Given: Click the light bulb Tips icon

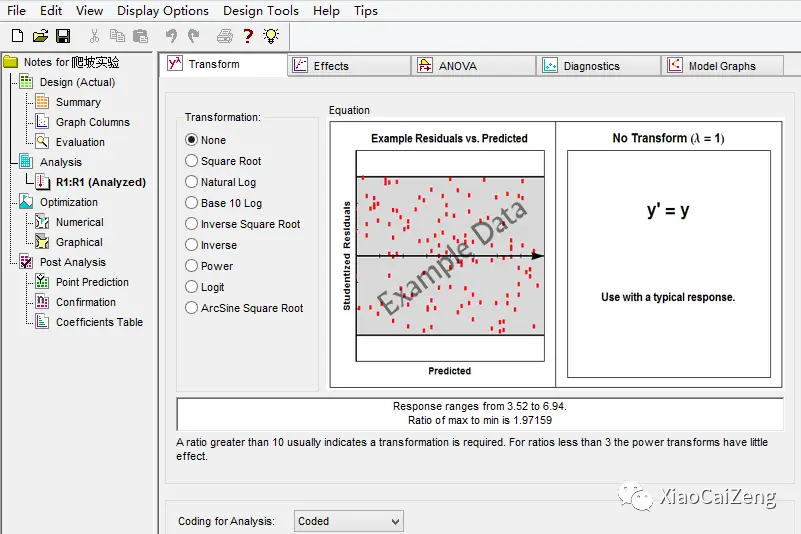Looking at the screenshot, I should [x=271, y=36].
